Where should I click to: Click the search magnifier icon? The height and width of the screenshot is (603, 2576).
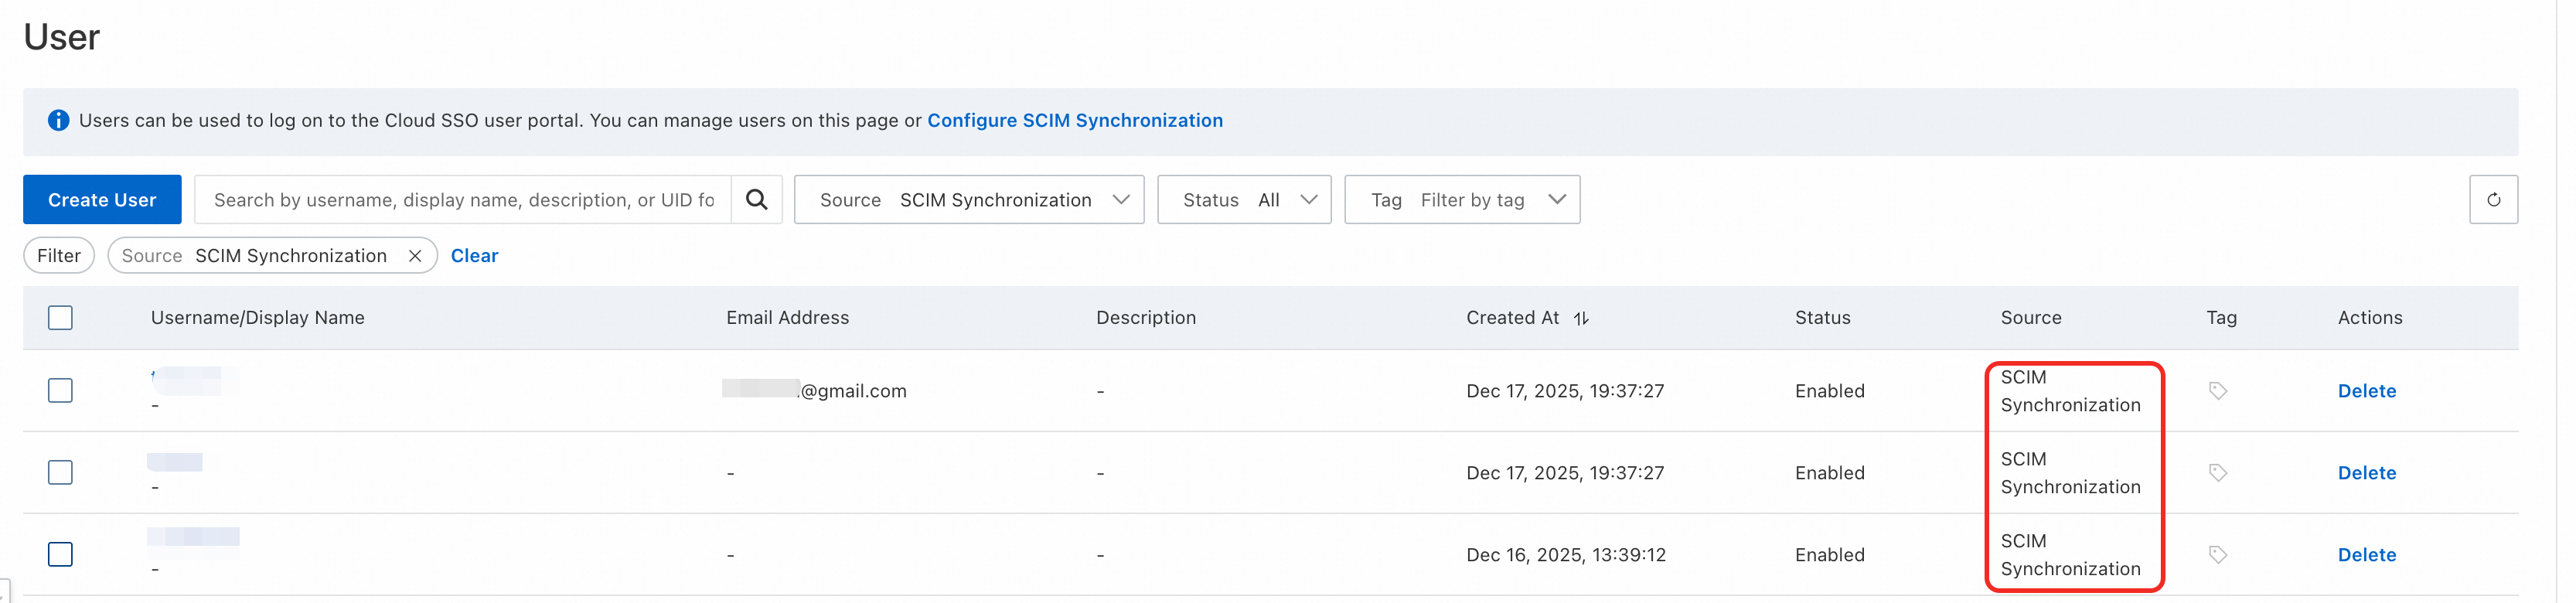click(x=756, y=200)
